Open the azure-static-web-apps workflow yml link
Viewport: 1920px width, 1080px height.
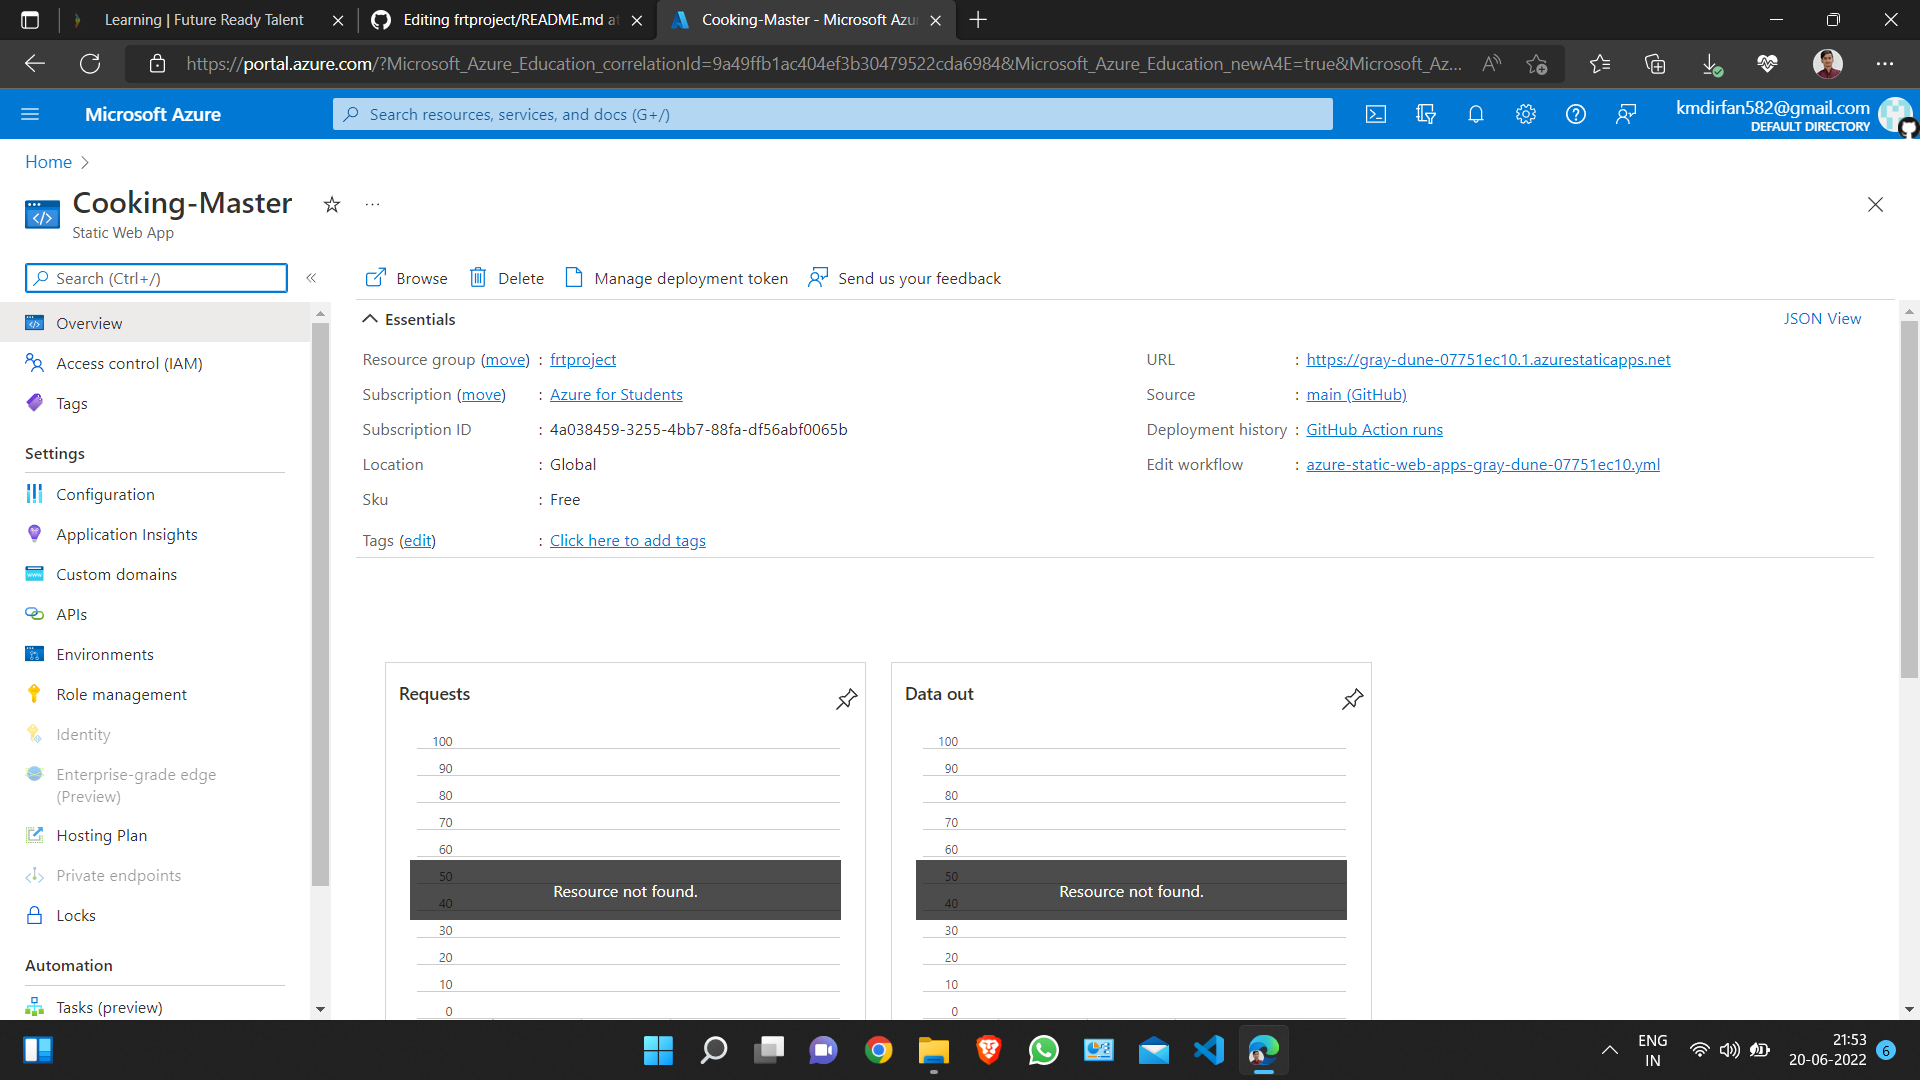tap(1483, 464)
